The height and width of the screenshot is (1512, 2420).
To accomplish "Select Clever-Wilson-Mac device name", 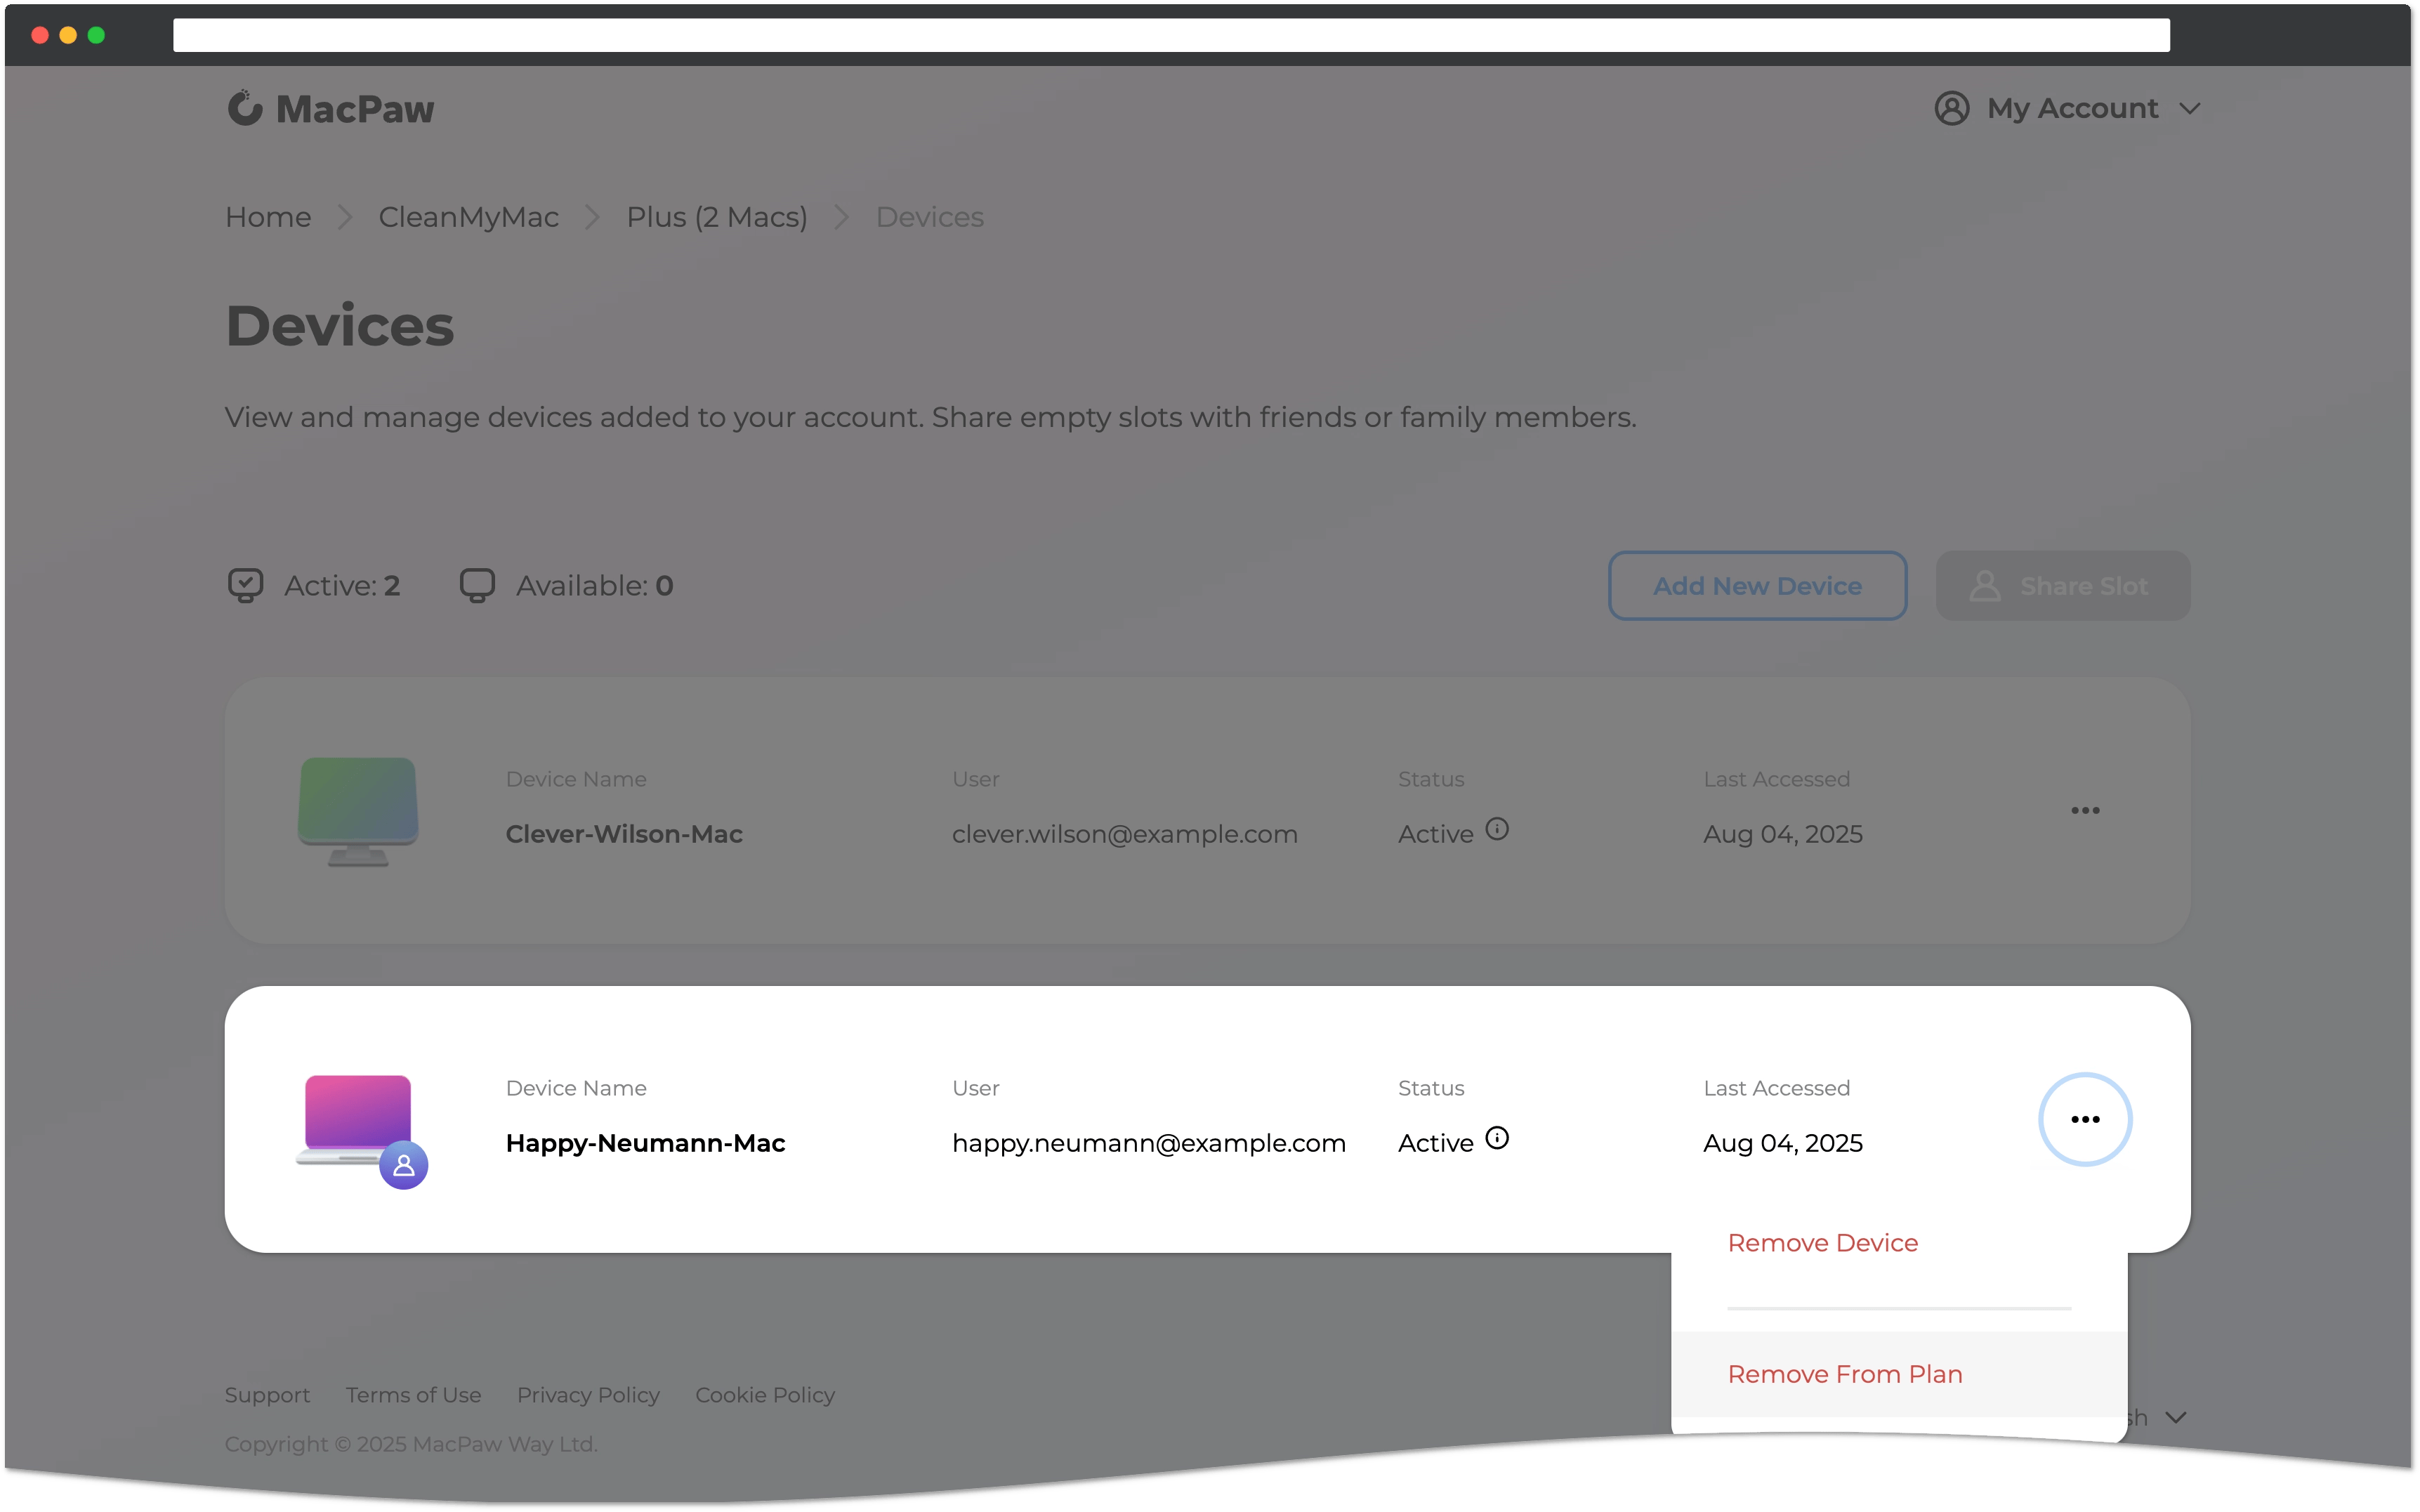I will pos(624,834).
